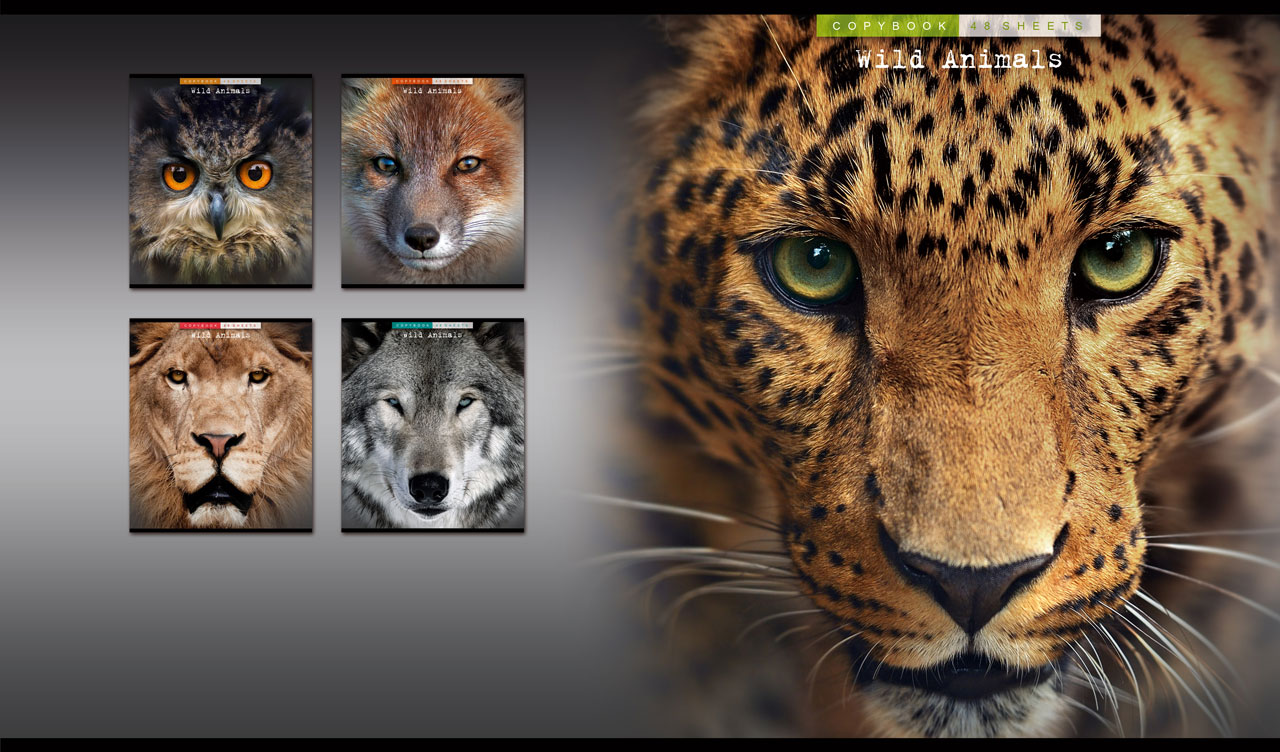Select the large Wild Animals title
This screenshot has height=752, width=1280.
coord(959,60)
